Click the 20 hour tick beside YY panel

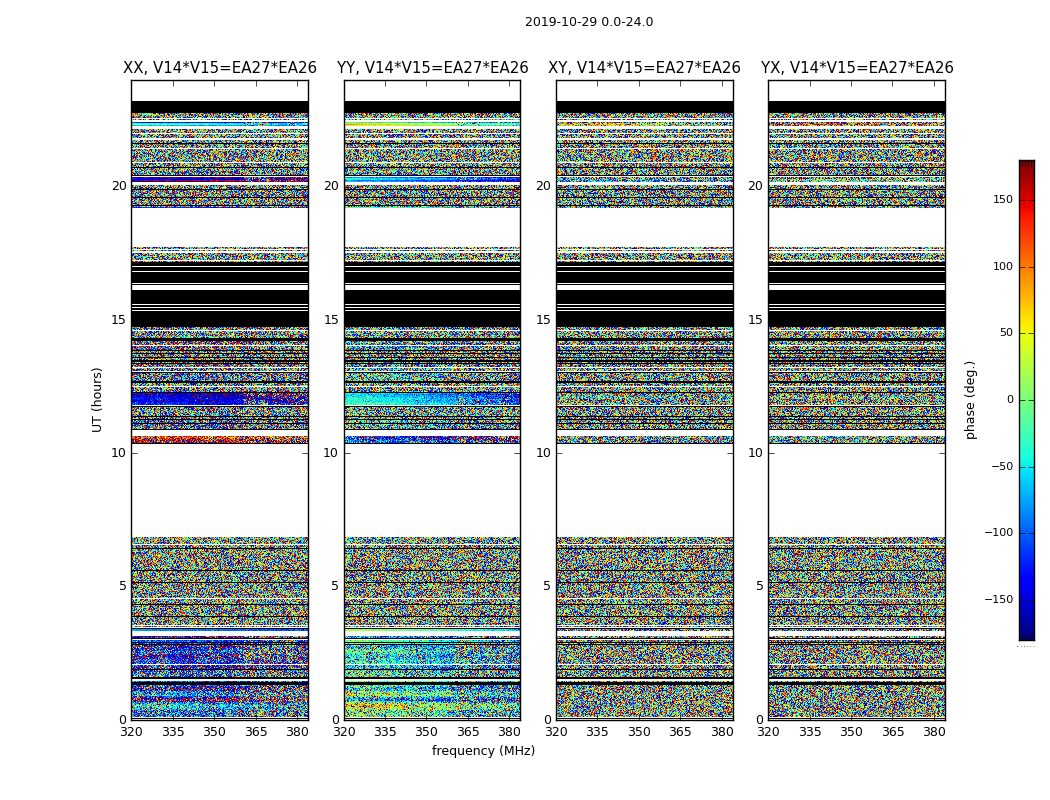pos(331,186)
